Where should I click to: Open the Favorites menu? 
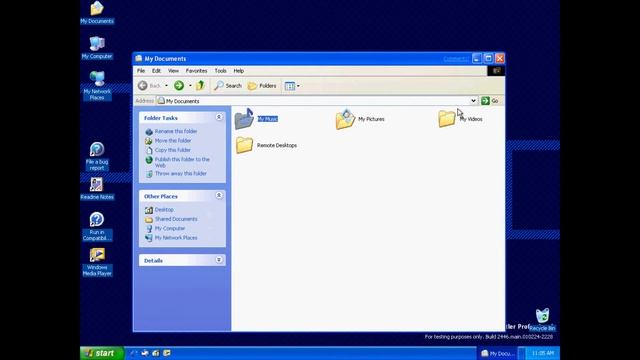click(196, 71)
